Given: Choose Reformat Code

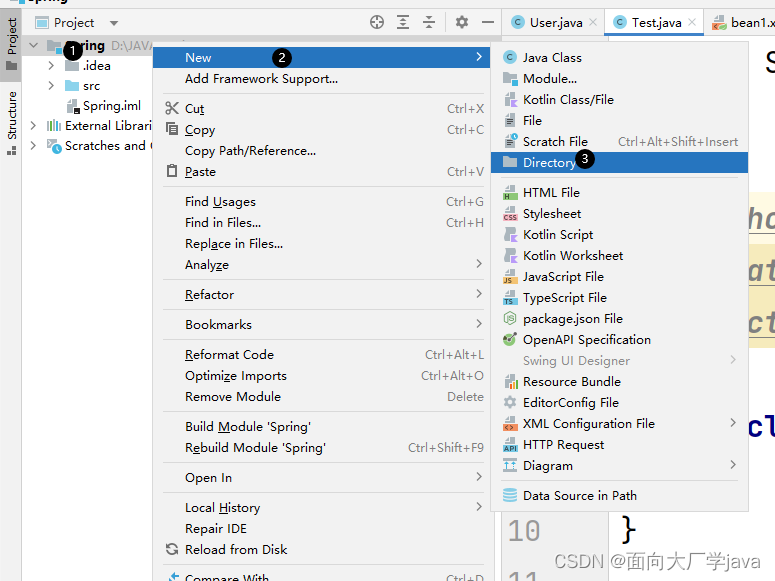Looking at the screenshot, I should click(323, 355).
